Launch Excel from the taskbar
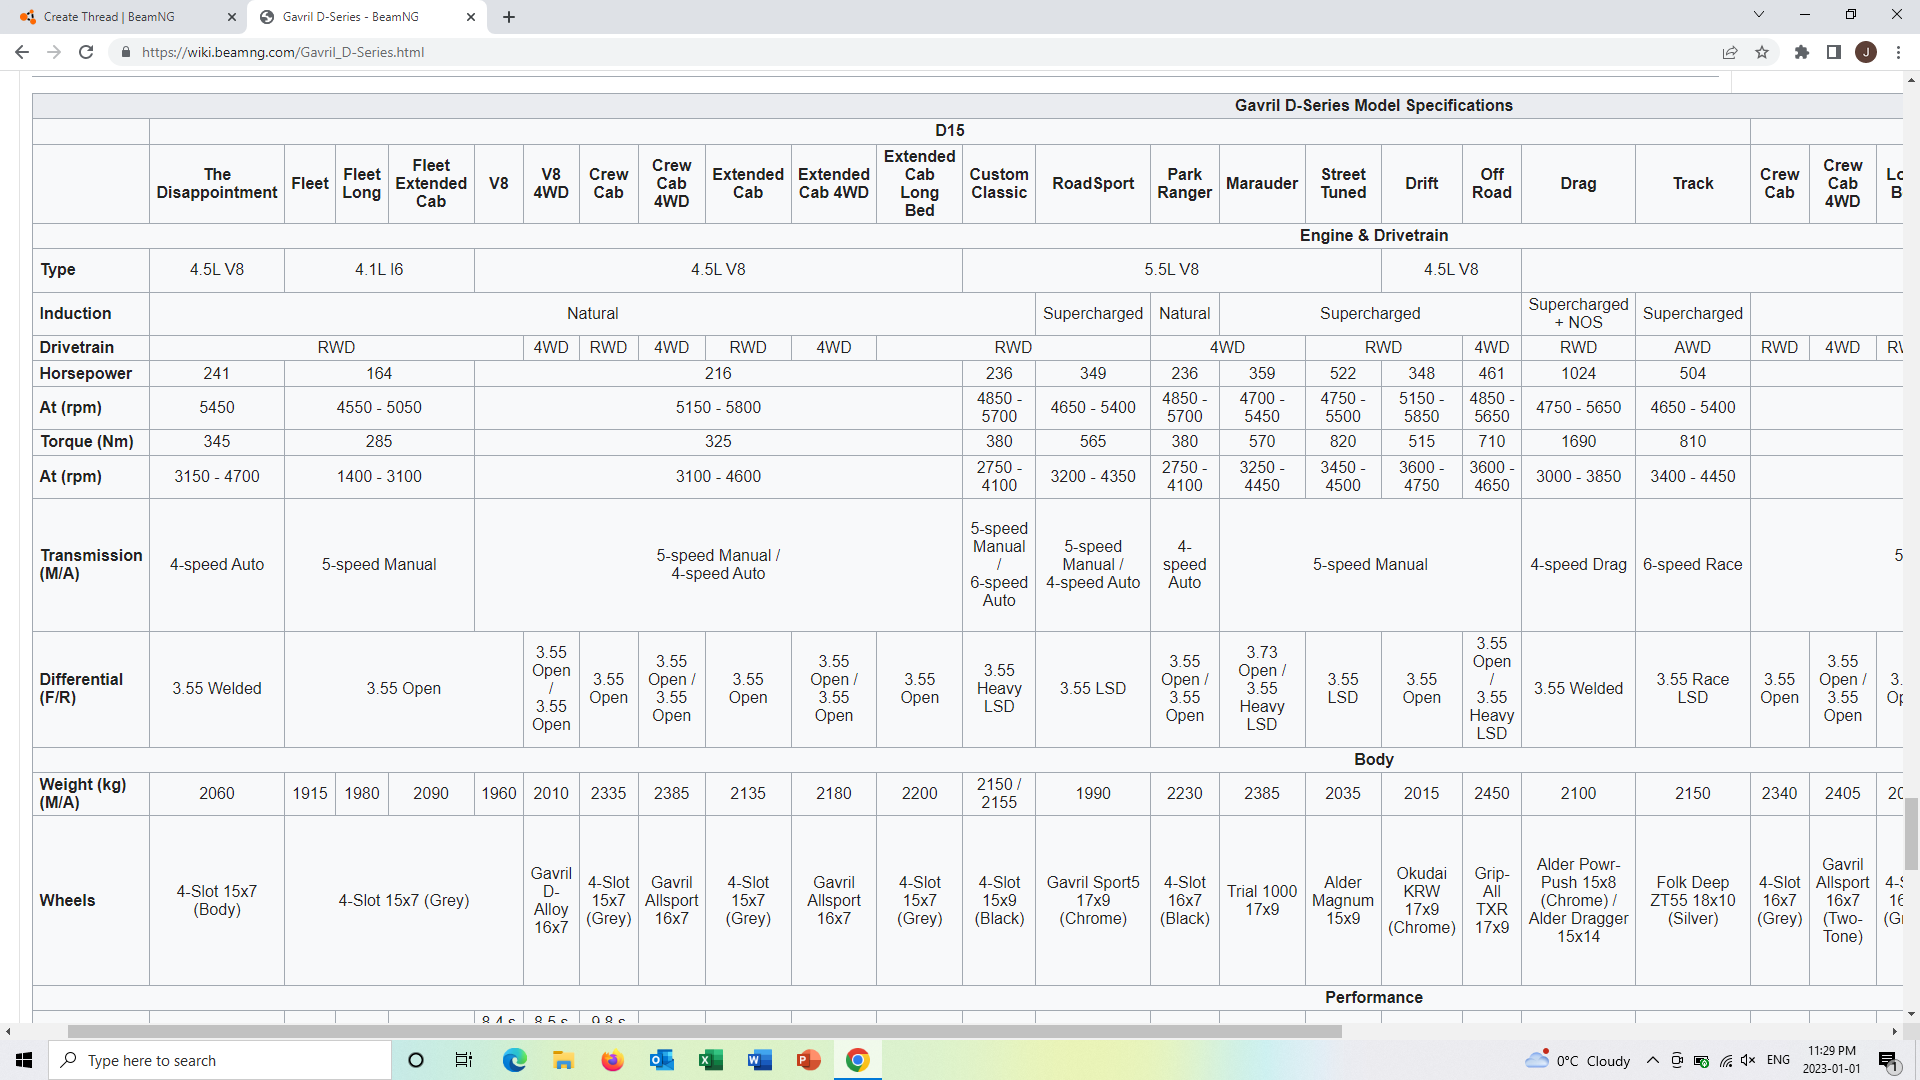 711,1060
